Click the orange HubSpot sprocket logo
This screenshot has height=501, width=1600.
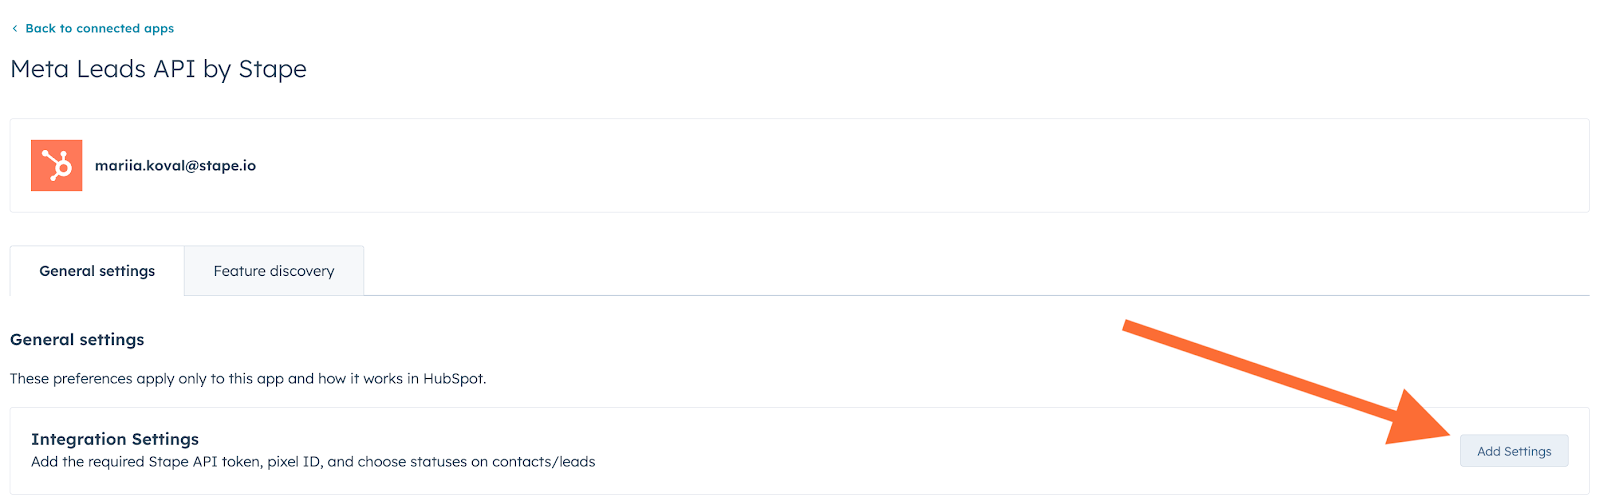[x=57, y=165]
